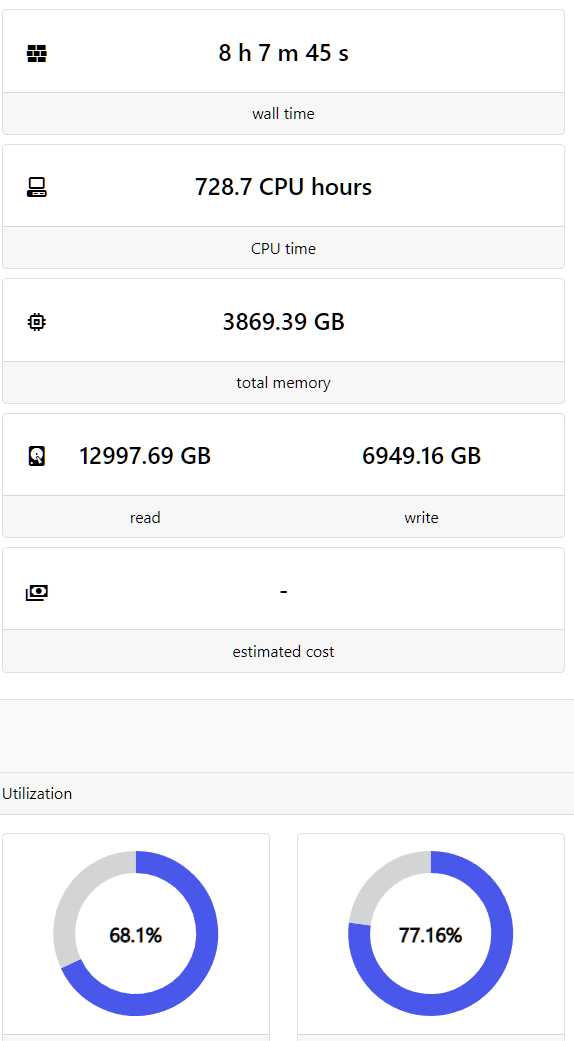Select the '77.16%' percentage text

click(431, 935)
